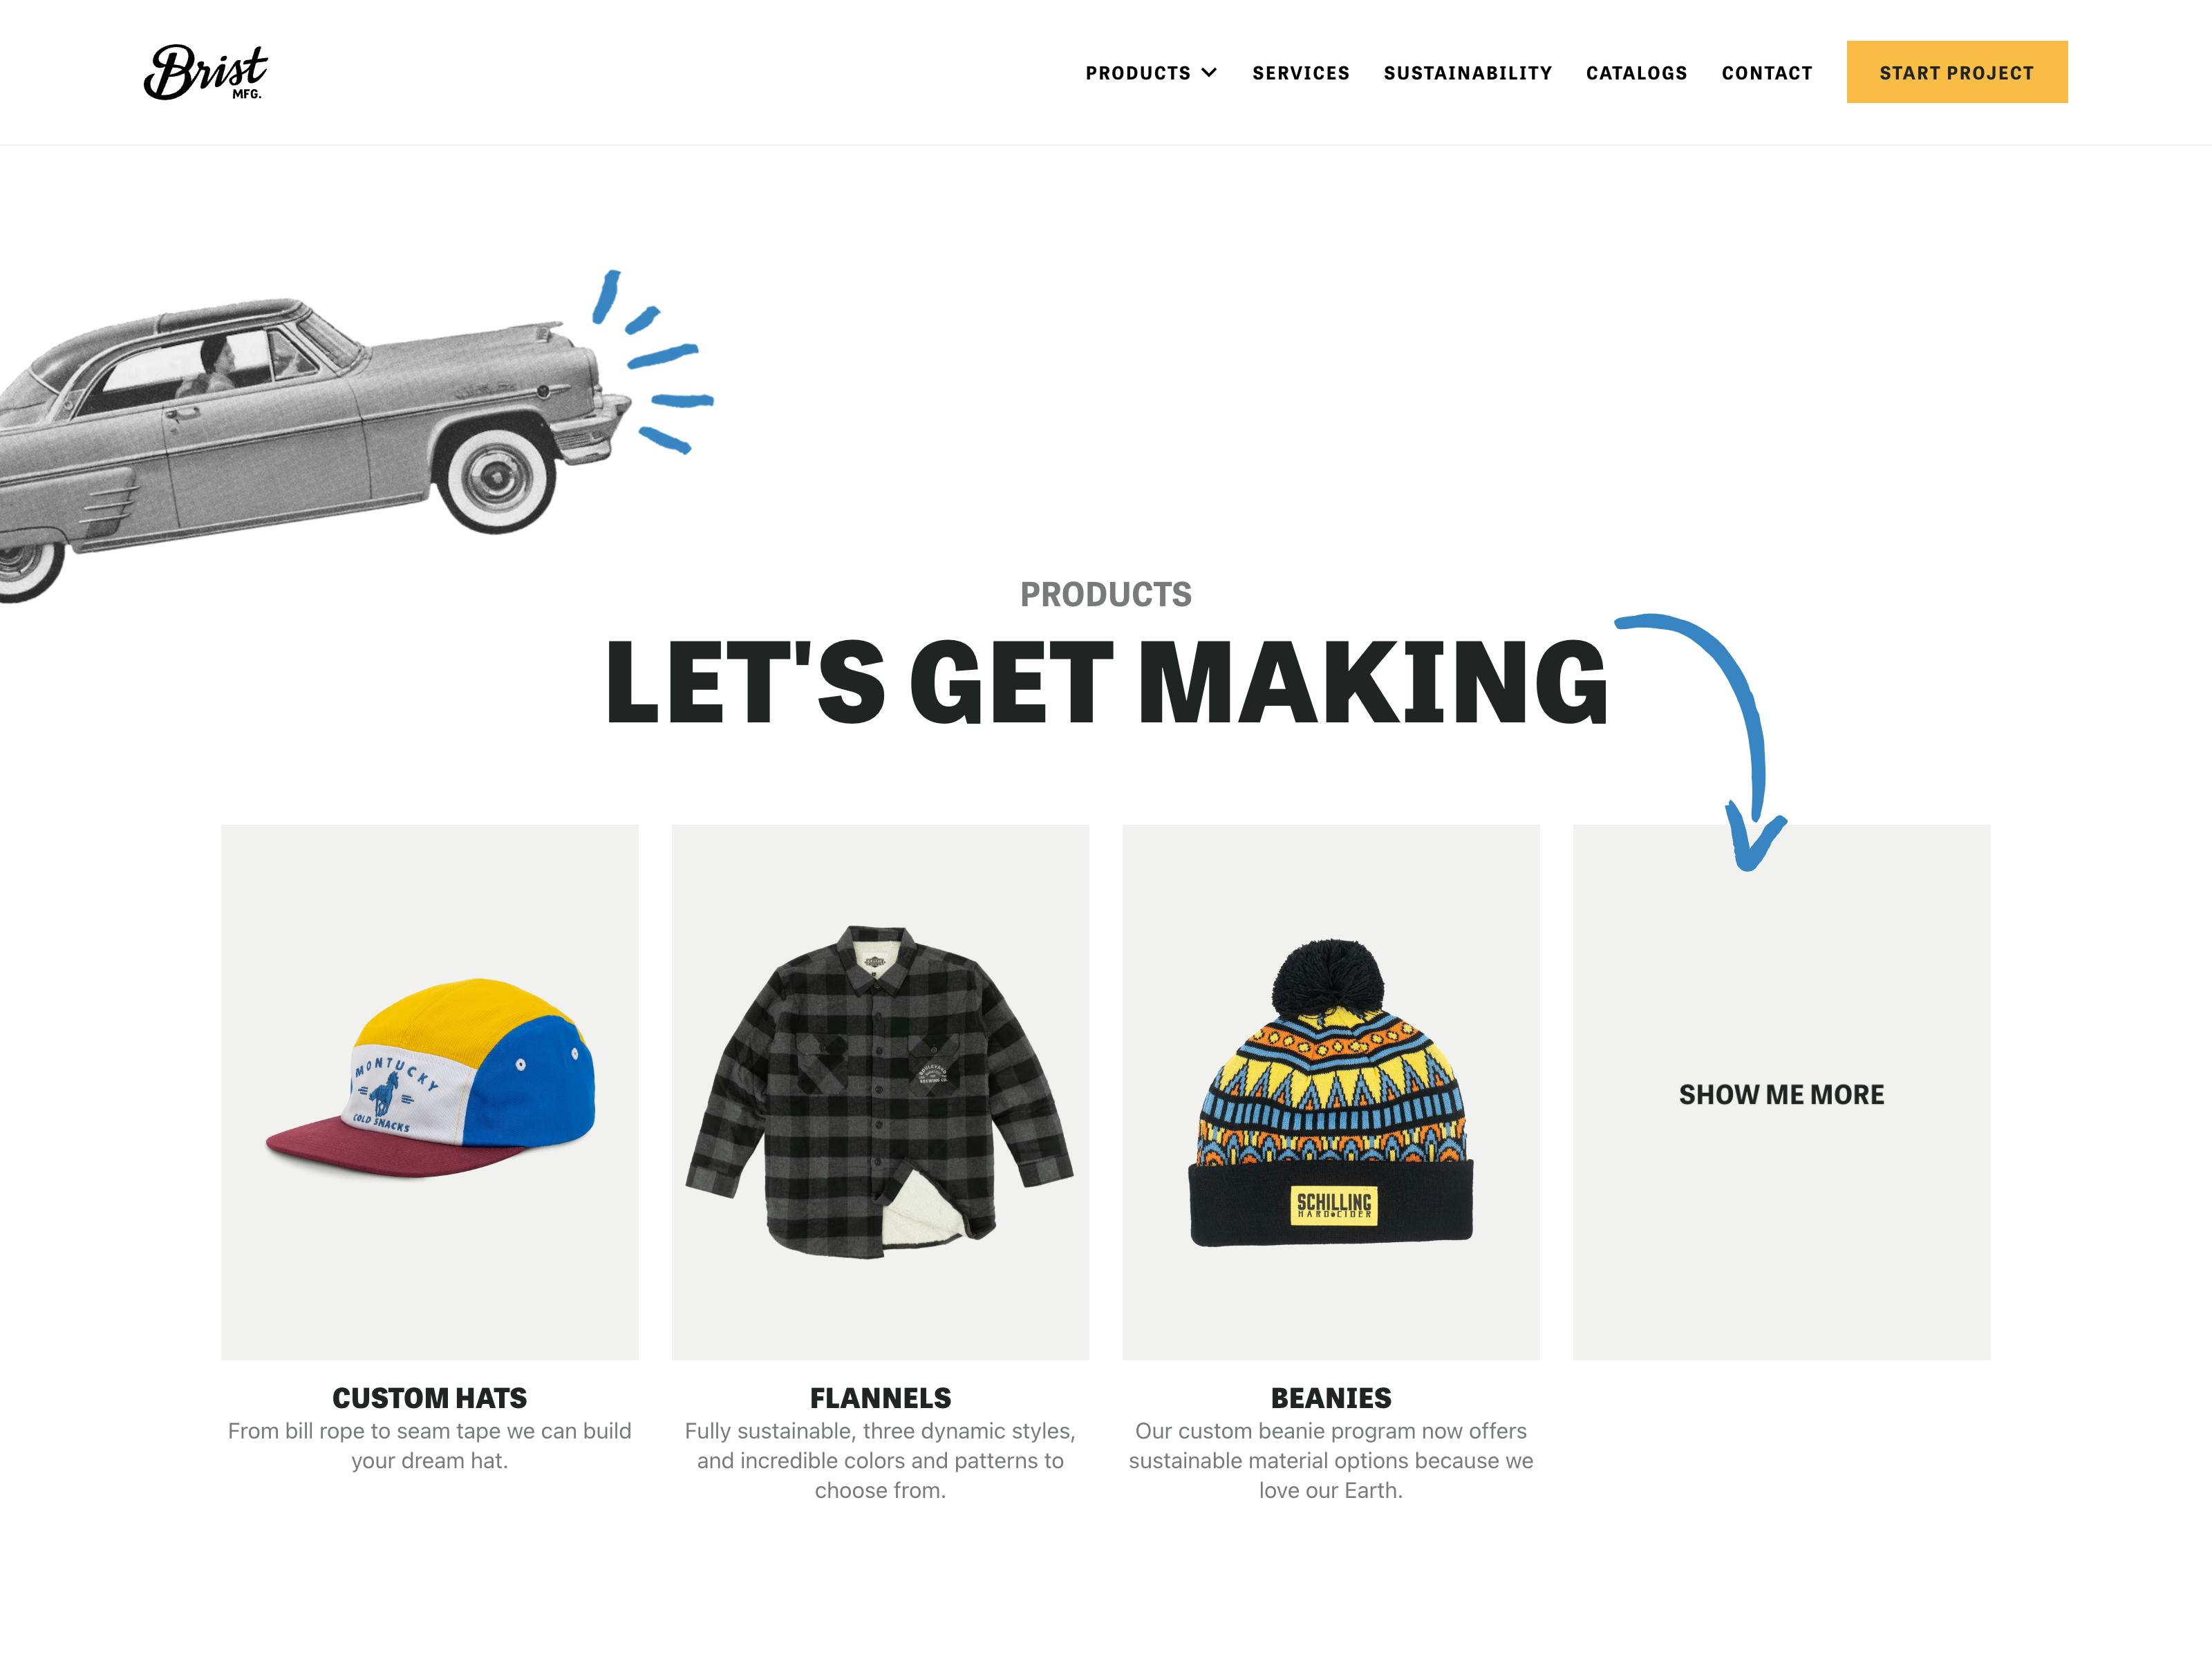Expand the Products dropdown chevron
The image size is (2212, 1659).
[x=1209, y=72]
